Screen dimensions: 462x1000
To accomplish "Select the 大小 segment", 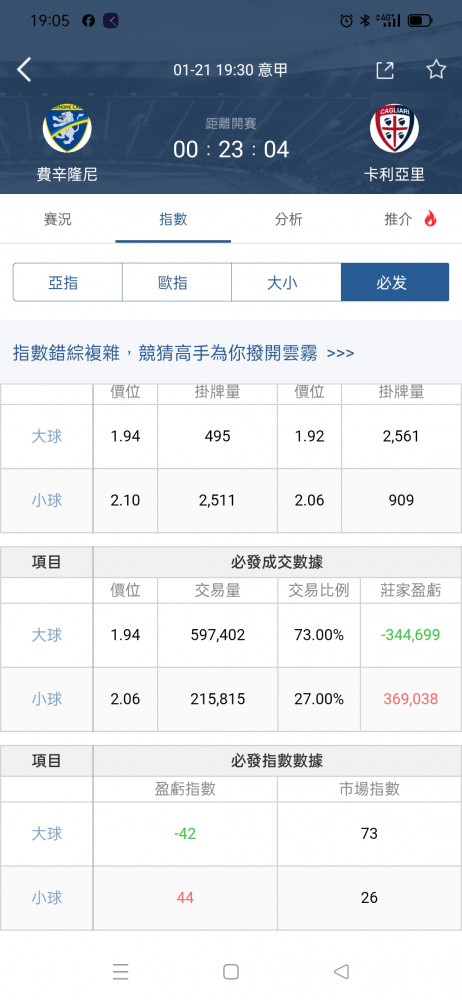I will (286, 282).
